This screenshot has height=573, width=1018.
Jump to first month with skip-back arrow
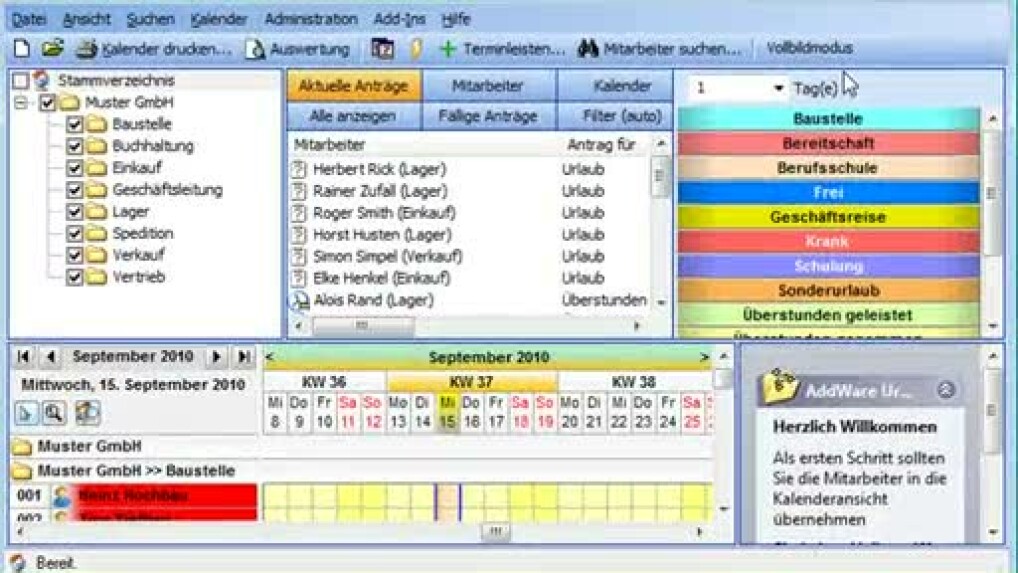[24, 357]
